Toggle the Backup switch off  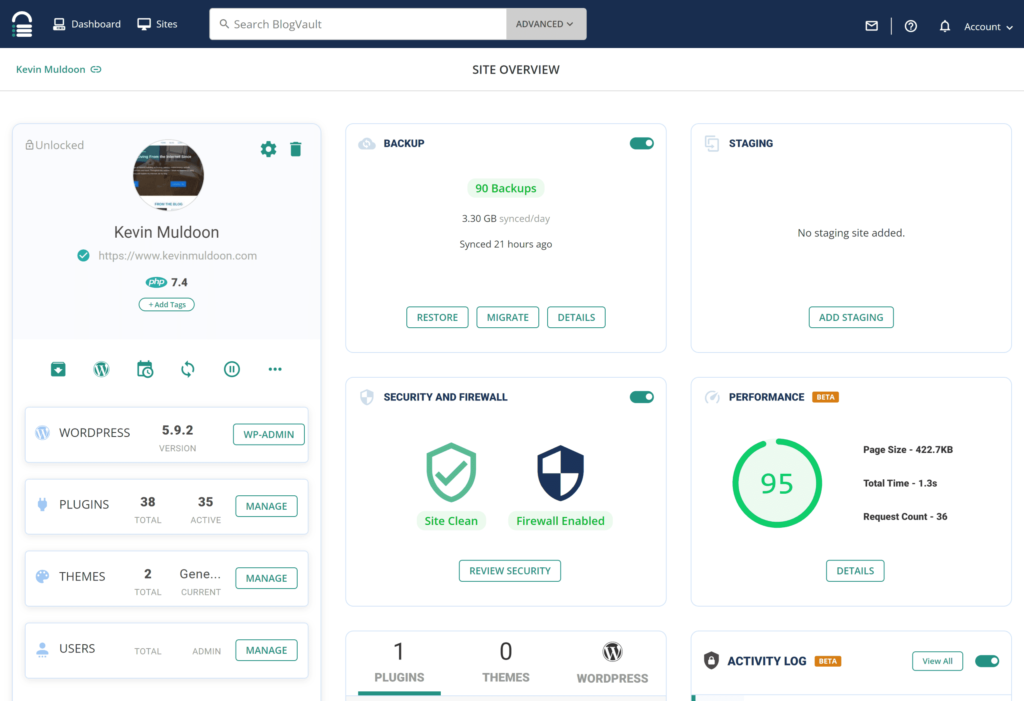[x=641, y=143]
